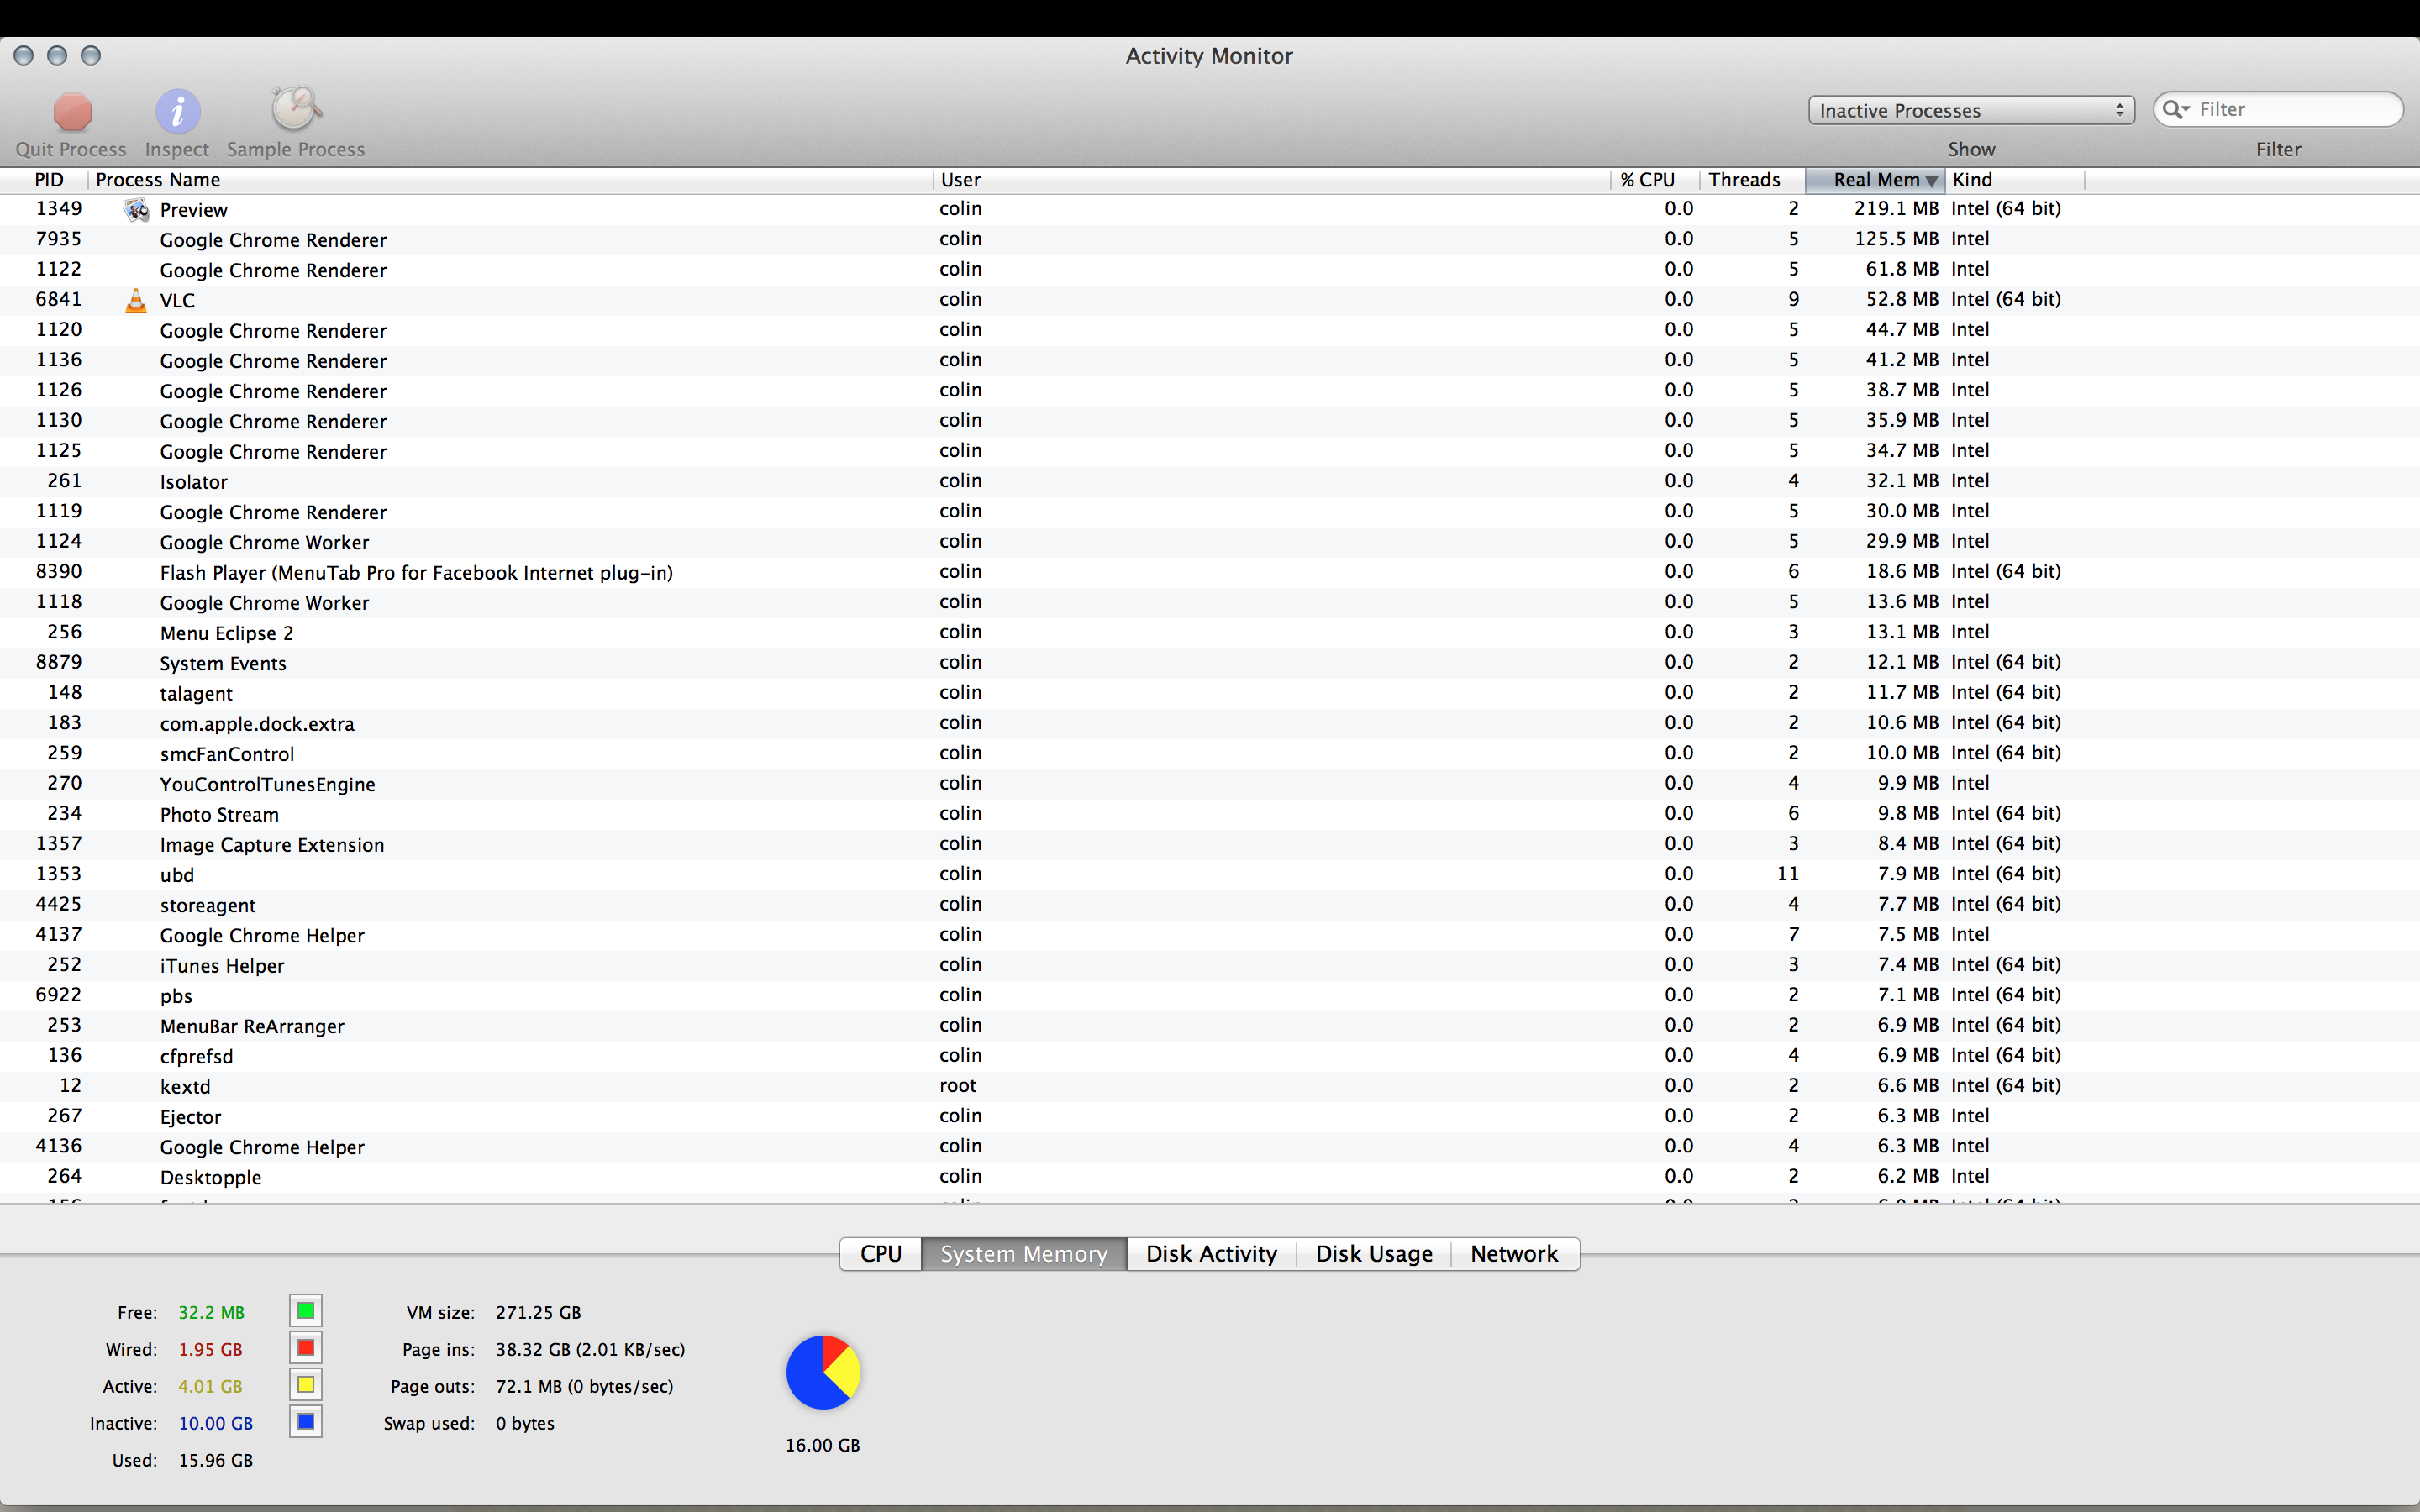
Task: Open the Inspect info icon
Action: 177,111
